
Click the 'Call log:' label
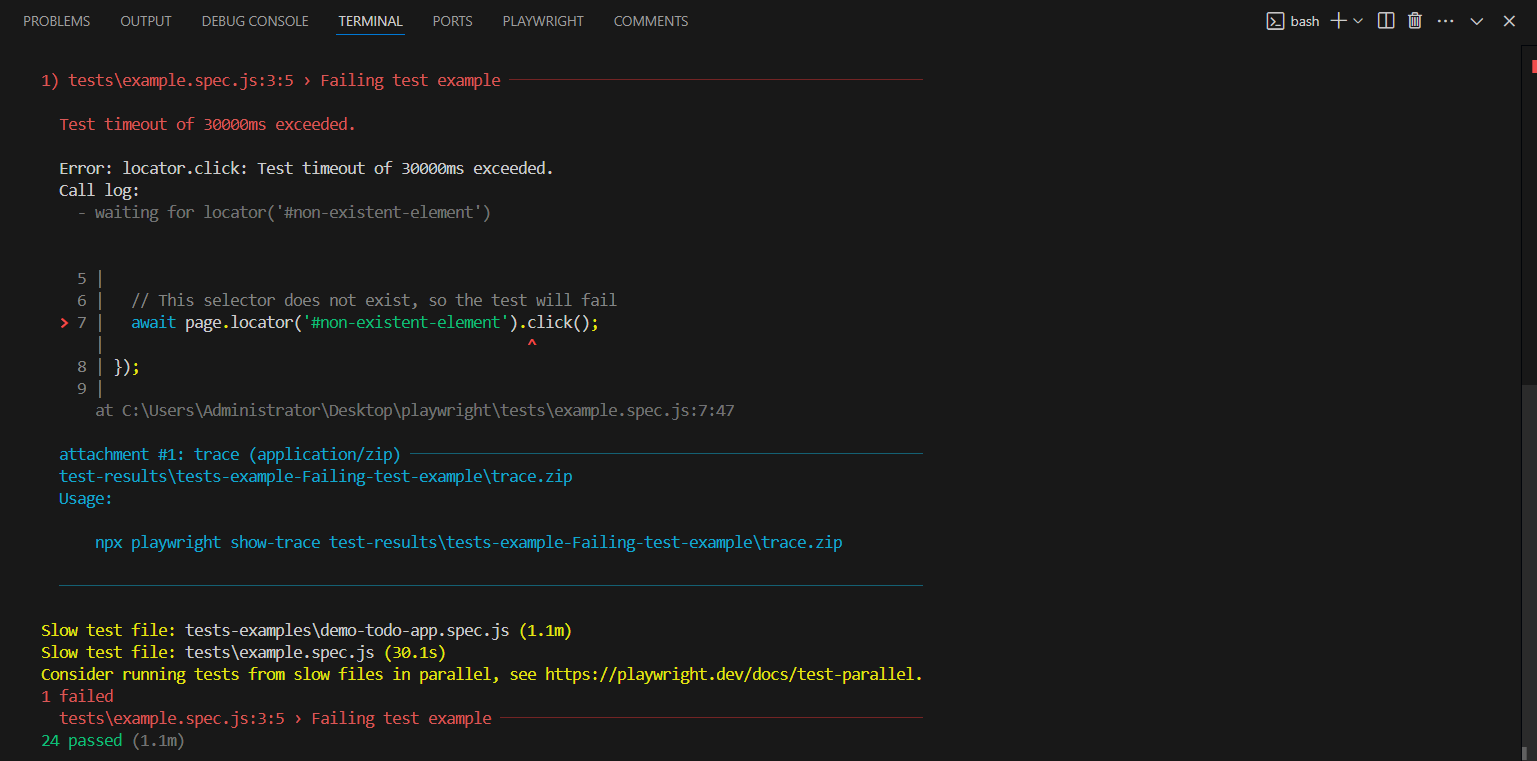point(100,190)
